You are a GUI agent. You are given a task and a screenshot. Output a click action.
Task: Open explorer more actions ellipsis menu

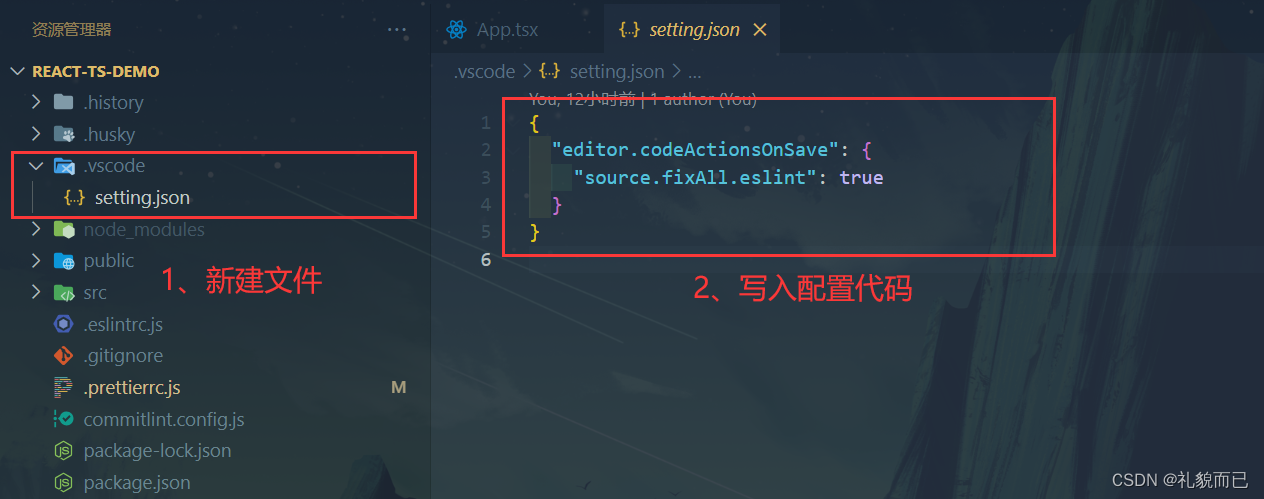click(397, 30)
